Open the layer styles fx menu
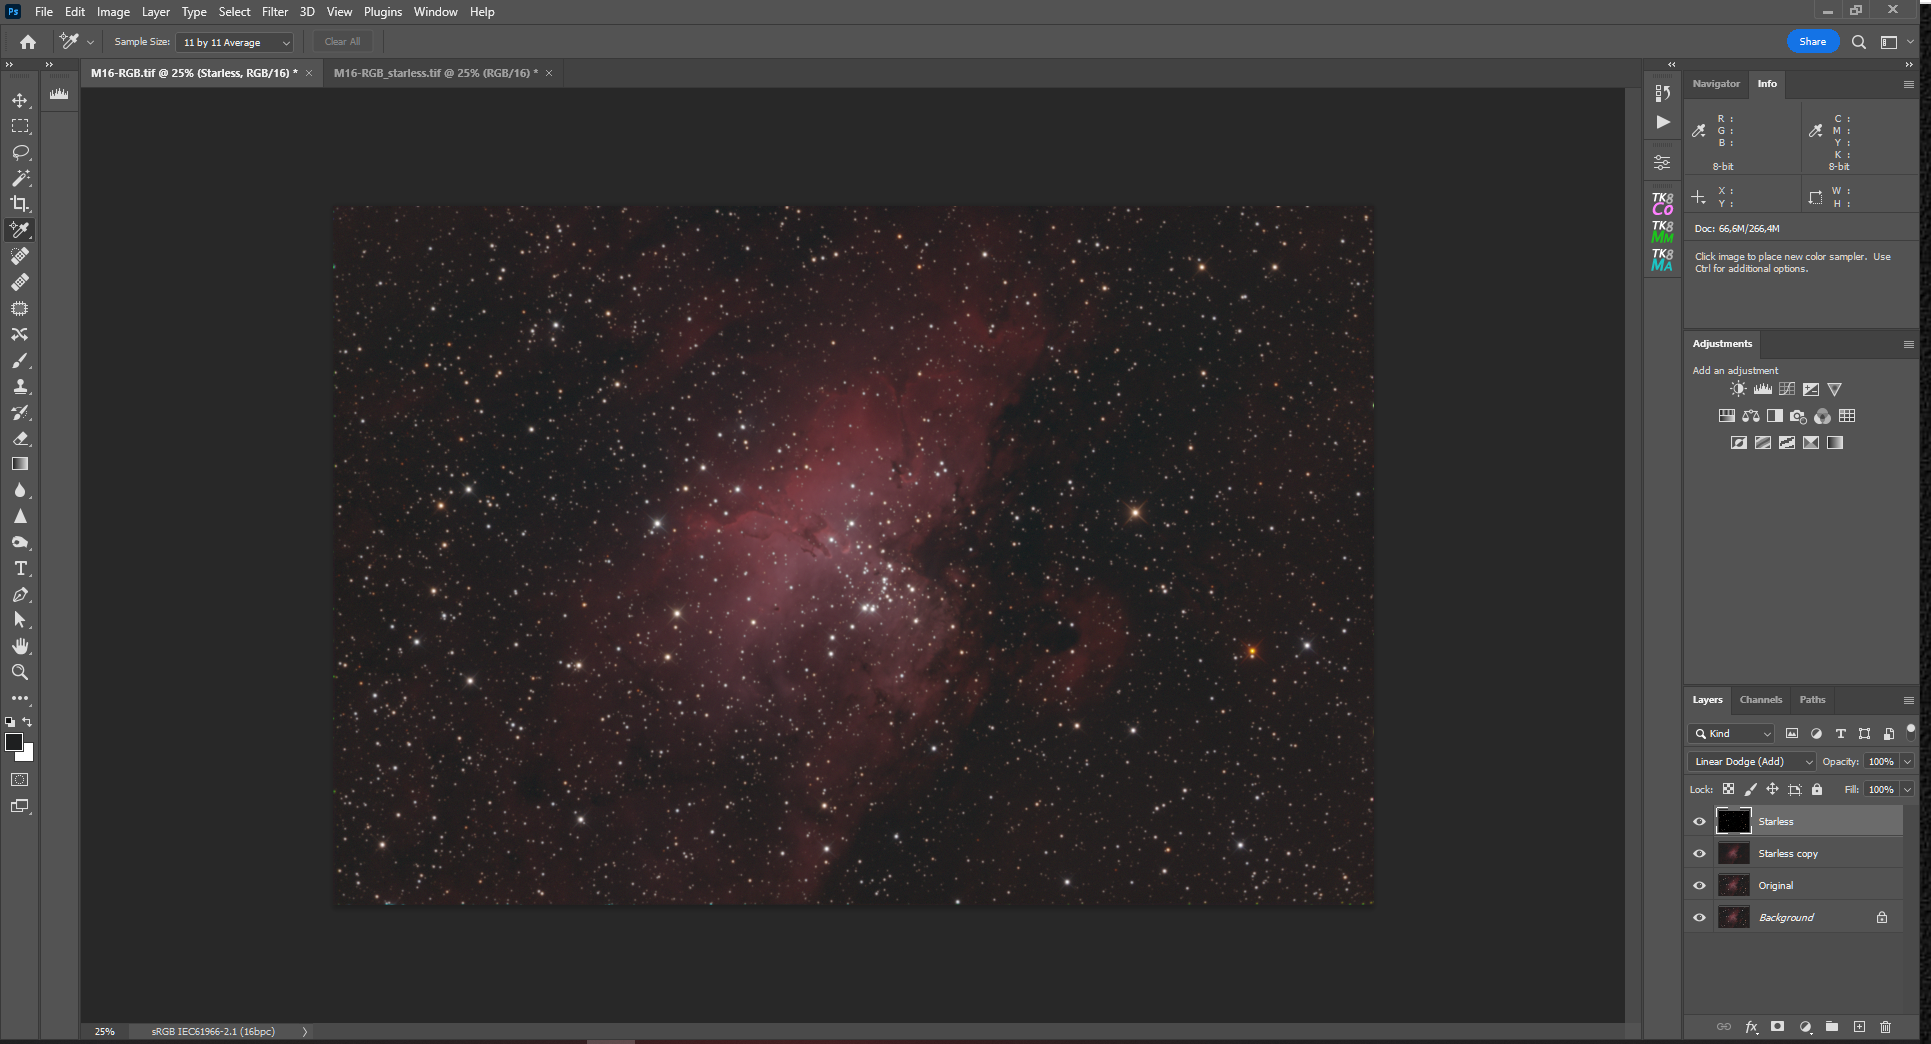 1751,1027
